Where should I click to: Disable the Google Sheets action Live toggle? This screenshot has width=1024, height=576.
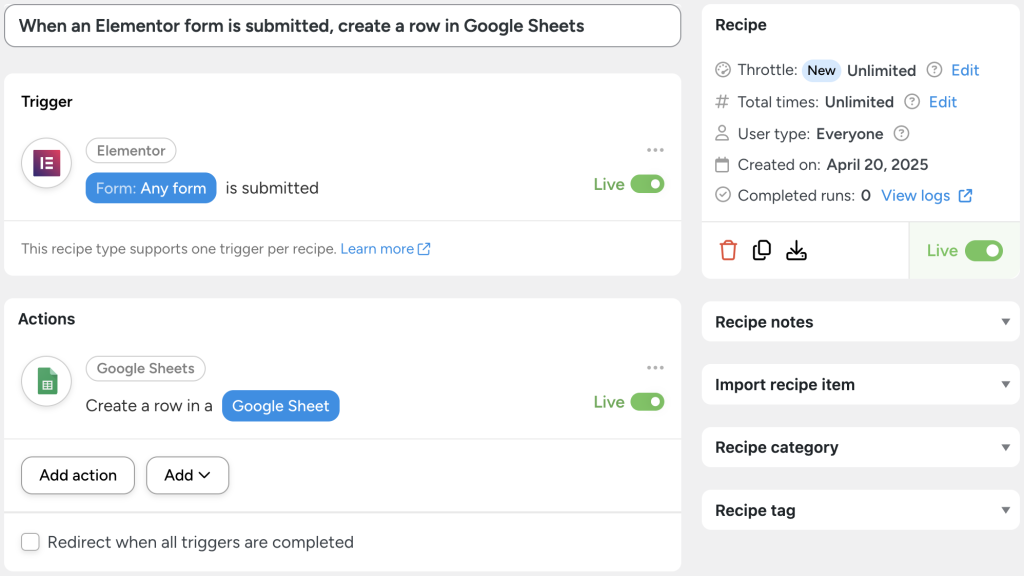[650, 401]
